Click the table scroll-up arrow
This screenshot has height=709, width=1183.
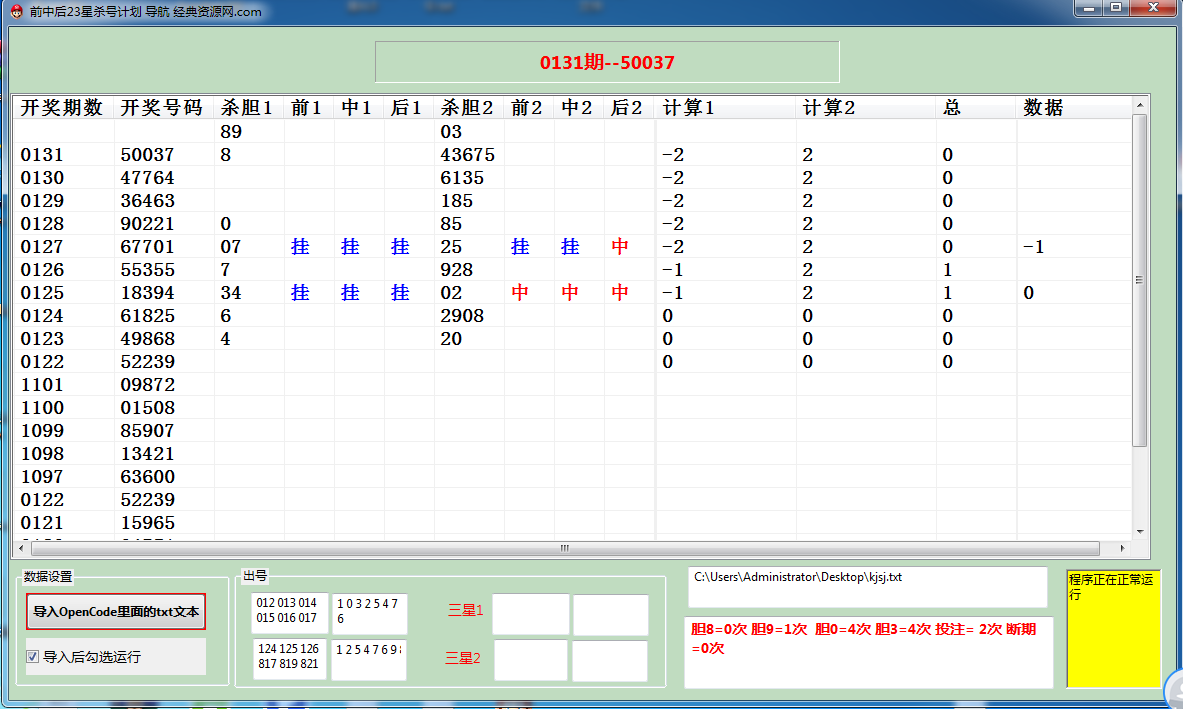(x=1140, y=105)
